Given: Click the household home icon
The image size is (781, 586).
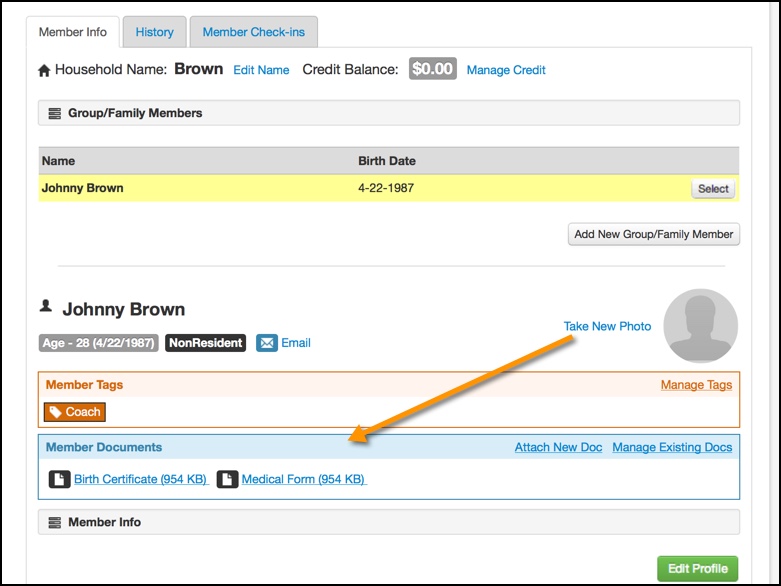Looking at the screenshot, I should [x=44, y=70].
